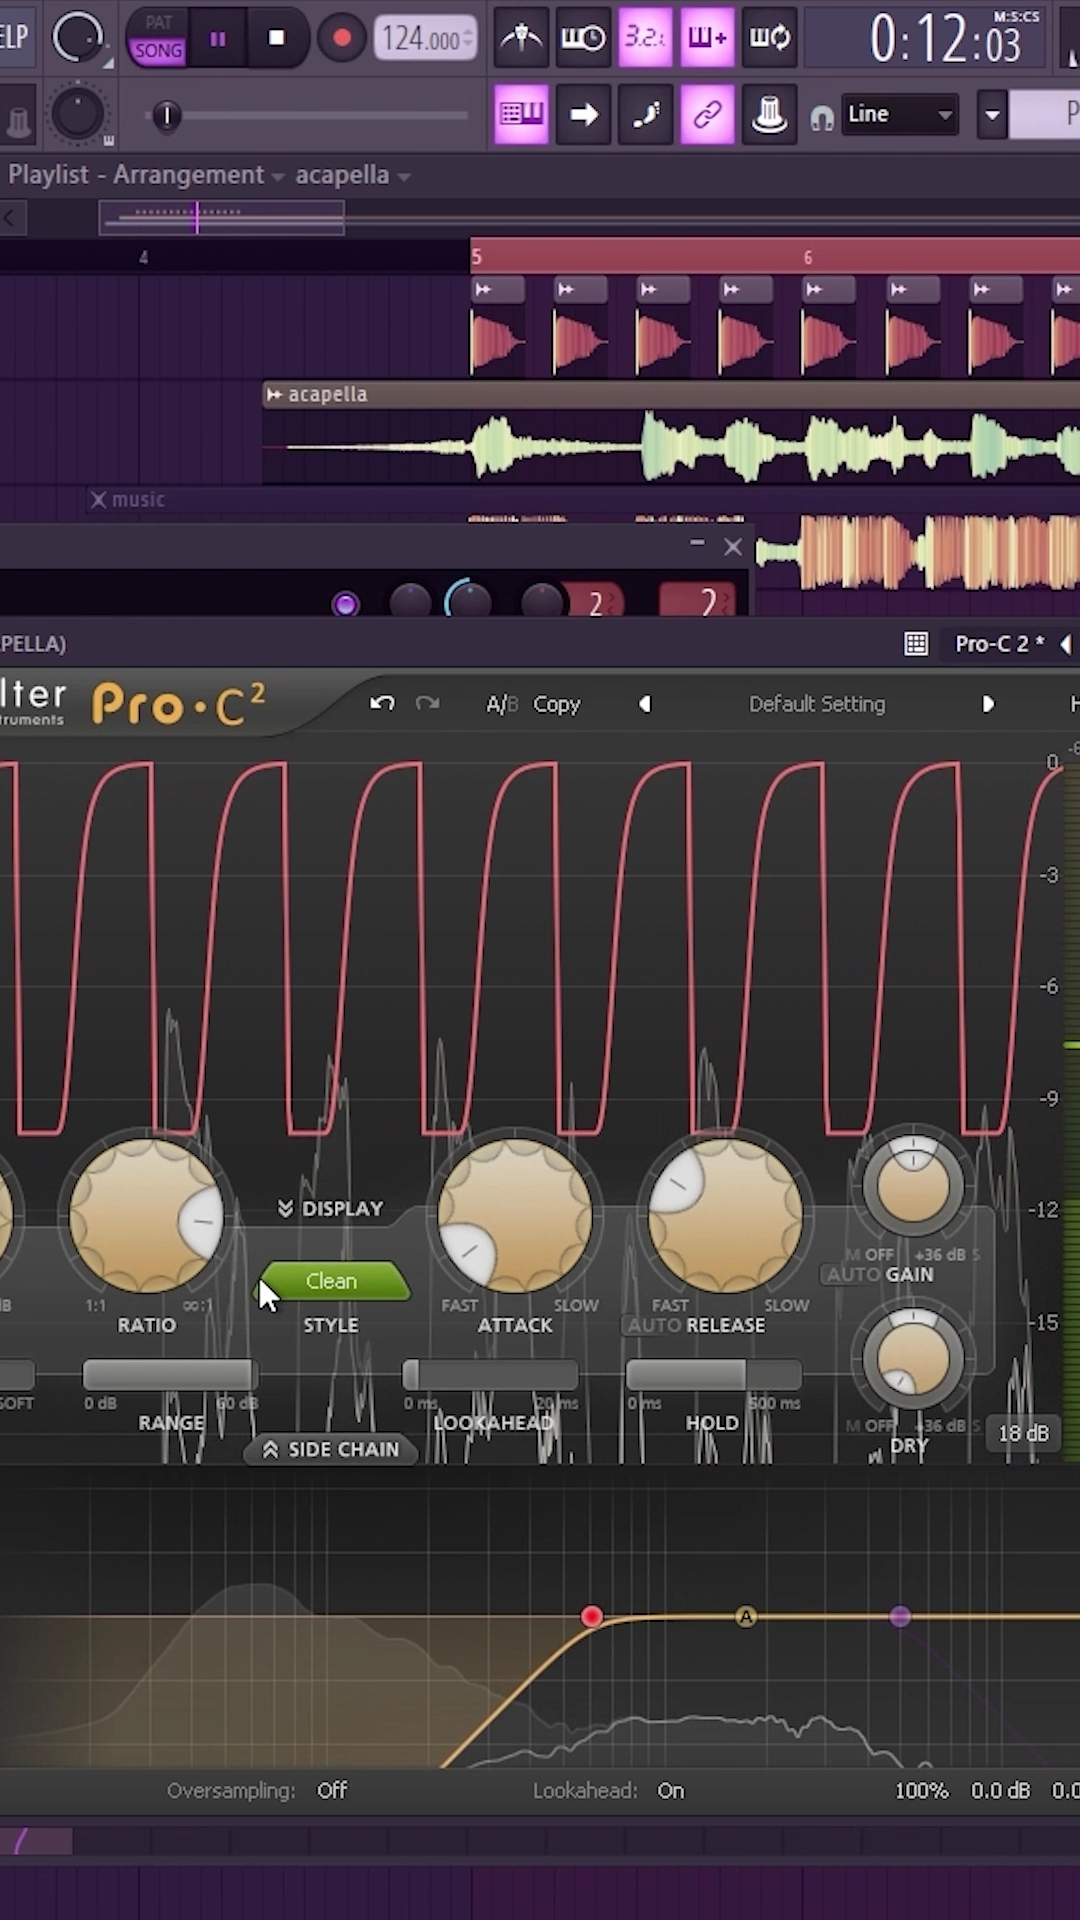Click the auto-scroll arrow icon
Screen dimensions: 1080x1920
[x=583, y=114]
